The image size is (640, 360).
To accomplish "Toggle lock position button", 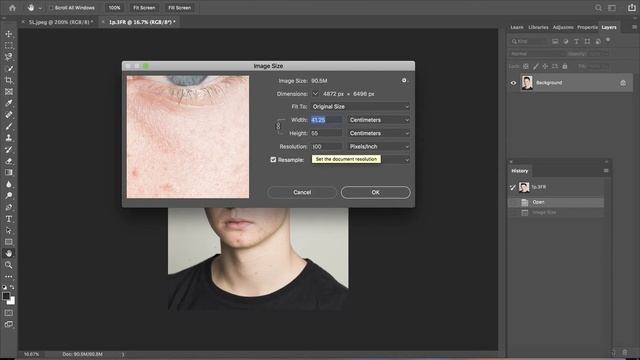I will (x=545, y=66).
